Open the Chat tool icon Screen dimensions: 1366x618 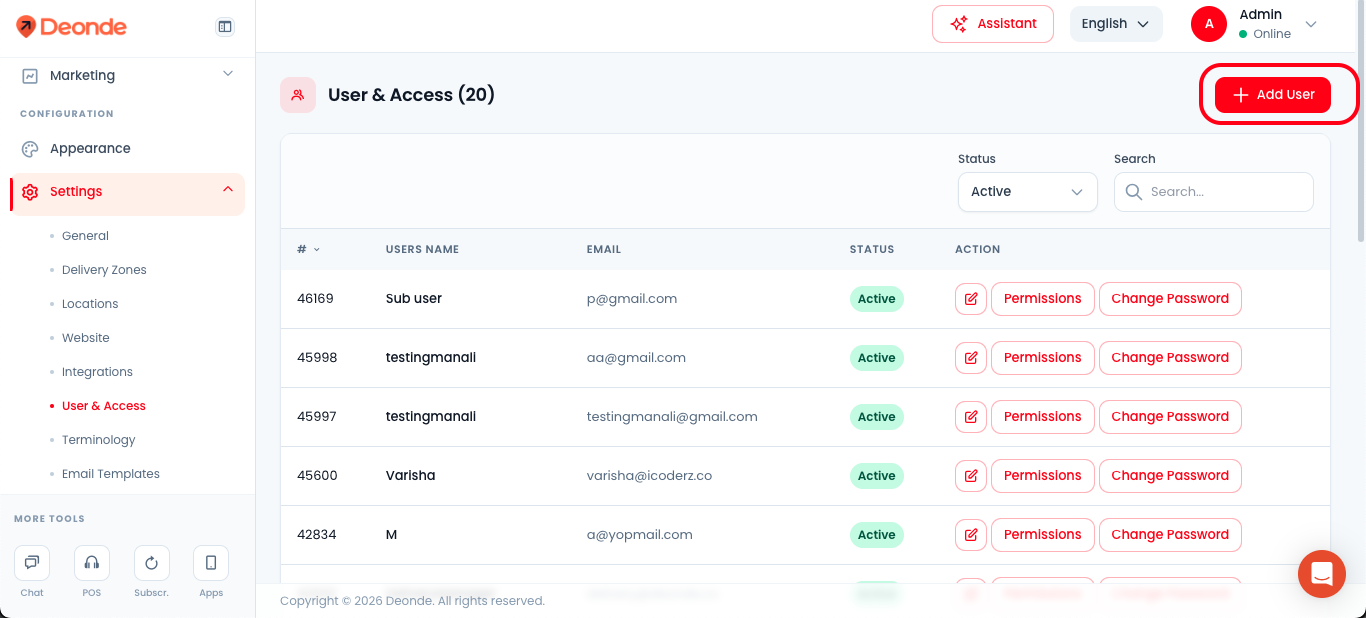click(x=32, y=563)
